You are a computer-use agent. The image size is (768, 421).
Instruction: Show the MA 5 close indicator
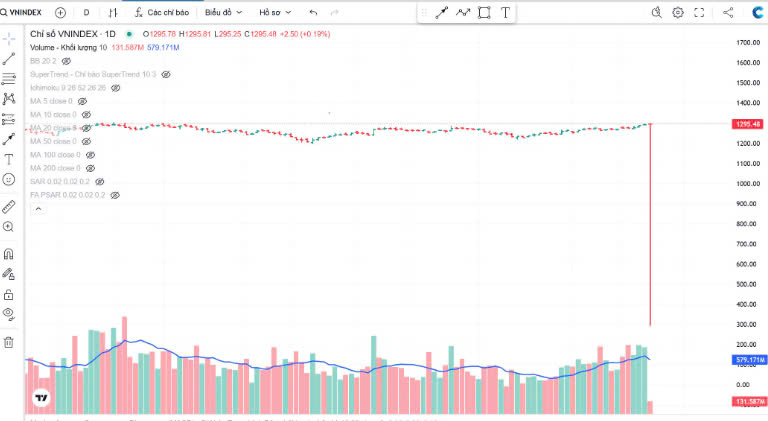[x=82, y=101]
